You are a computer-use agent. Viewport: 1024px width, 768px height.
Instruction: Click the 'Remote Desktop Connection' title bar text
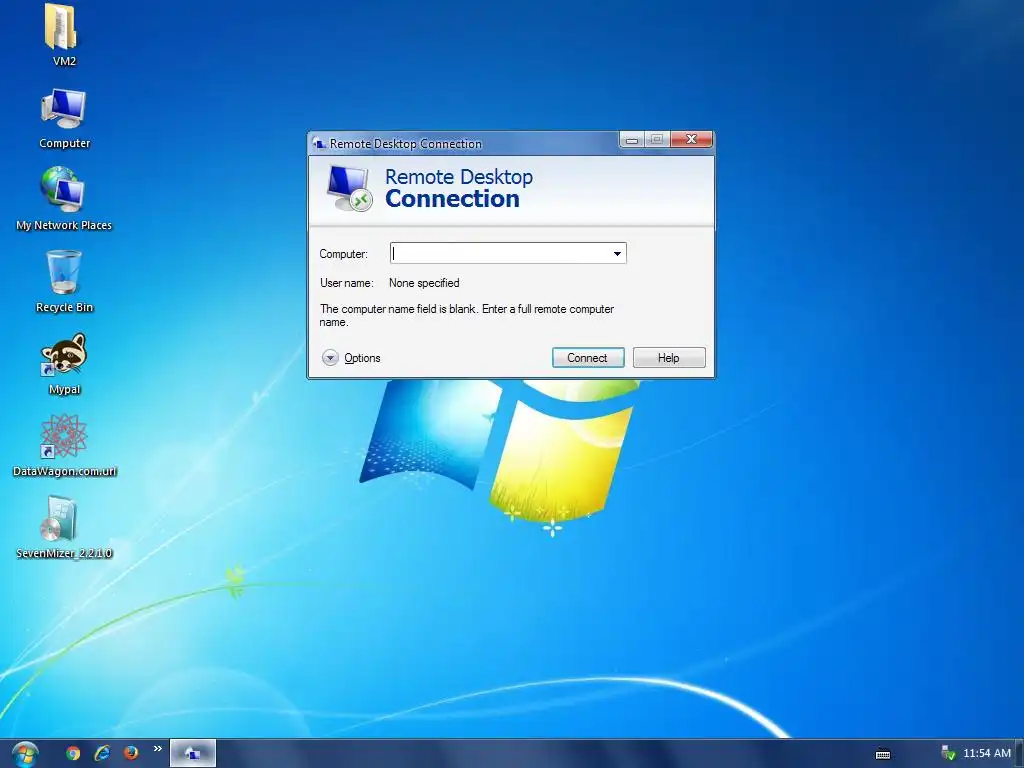pyautogui.click(x=406, y=144)
